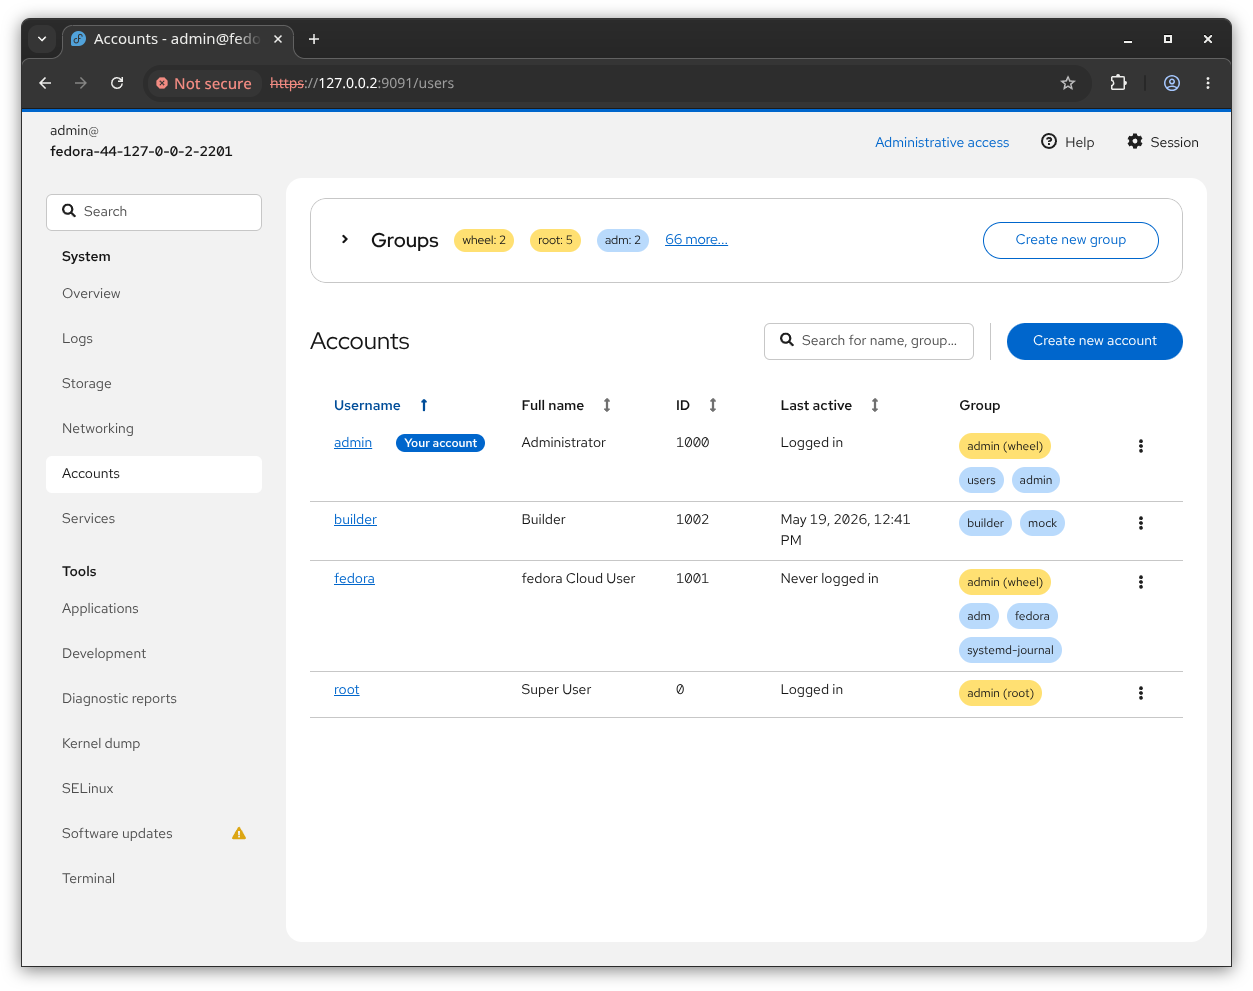Open Terminal in the sidebar
The width and height of the screenshot is (1253, 991).
pyautogui.click(x=154, y=878)
